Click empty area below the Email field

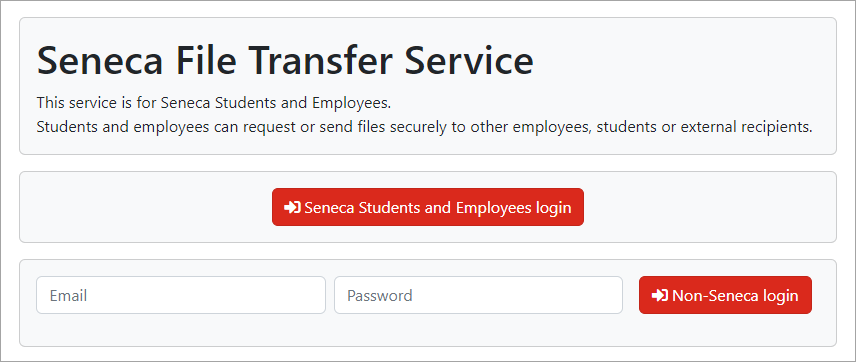[x=181, y=329]
